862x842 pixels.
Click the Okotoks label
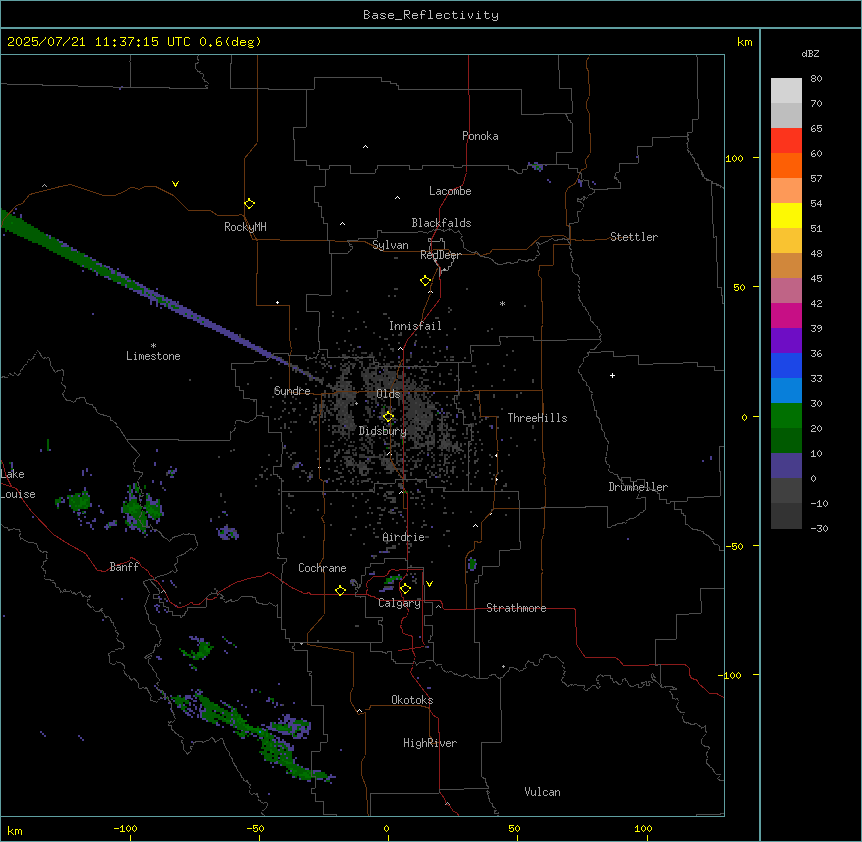coord(412,700)
